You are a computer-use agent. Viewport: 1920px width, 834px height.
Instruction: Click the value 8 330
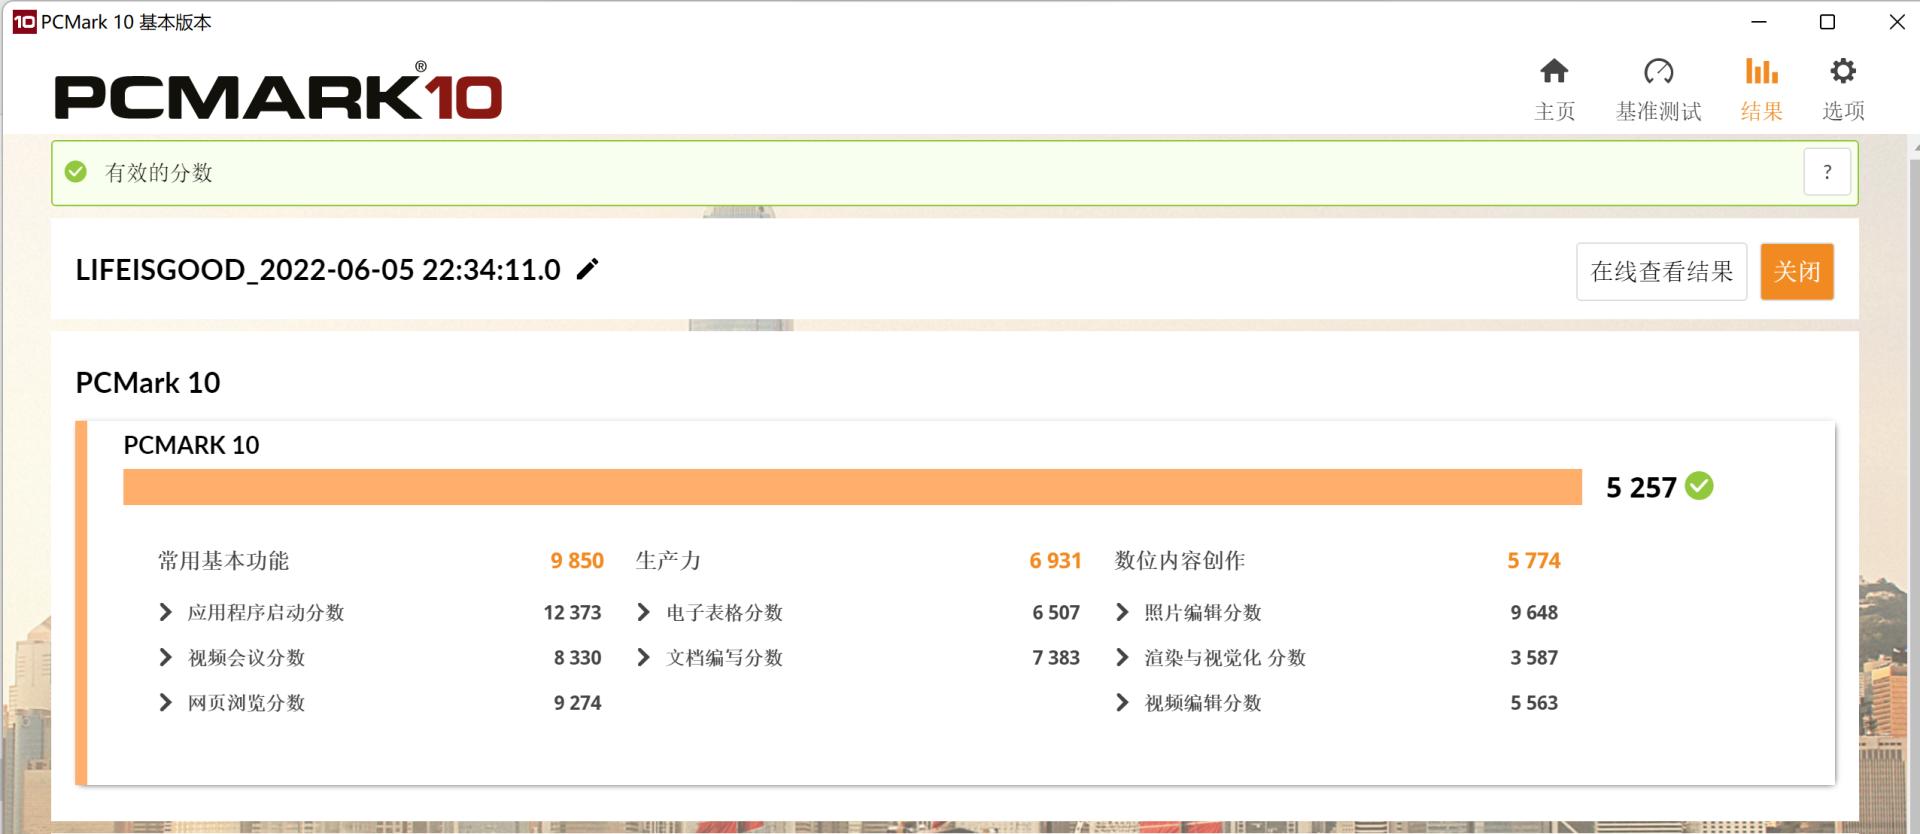(x=577, y=657)
